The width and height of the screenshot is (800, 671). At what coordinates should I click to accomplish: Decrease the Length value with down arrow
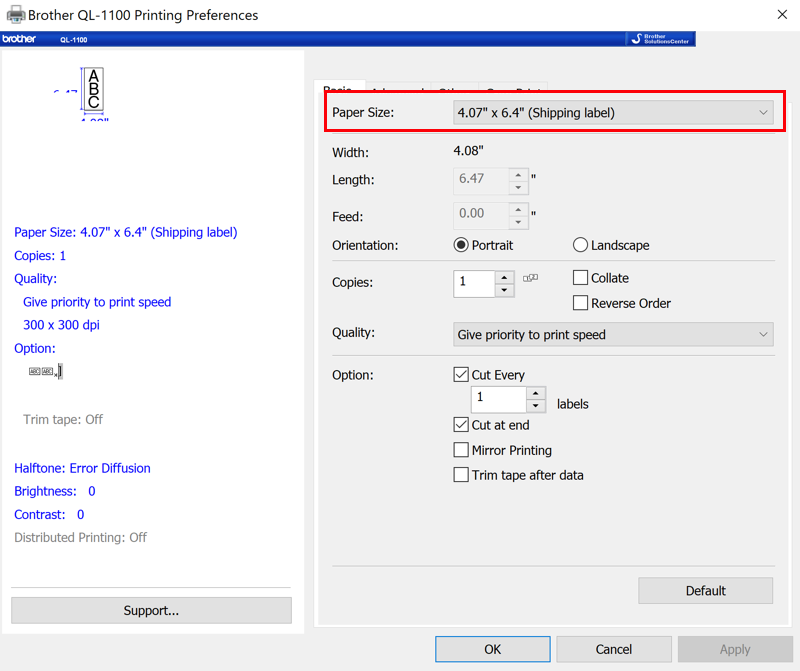518,188
